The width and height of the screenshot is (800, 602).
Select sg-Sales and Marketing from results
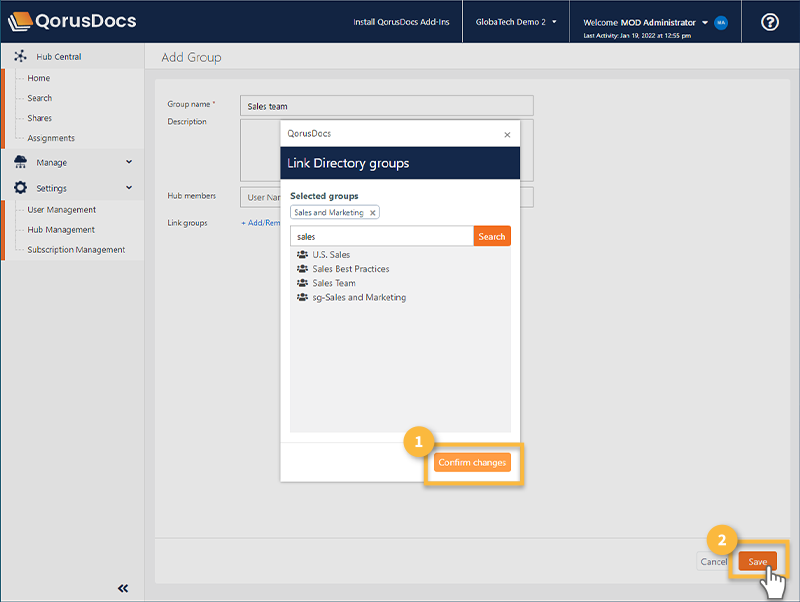[359, 297]
